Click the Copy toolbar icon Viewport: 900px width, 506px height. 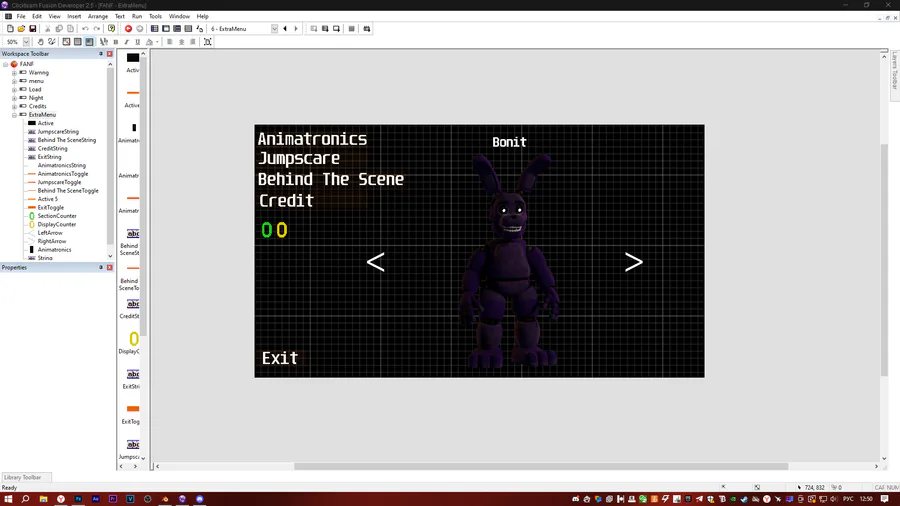pyautogui.click(x=59, y=29)
